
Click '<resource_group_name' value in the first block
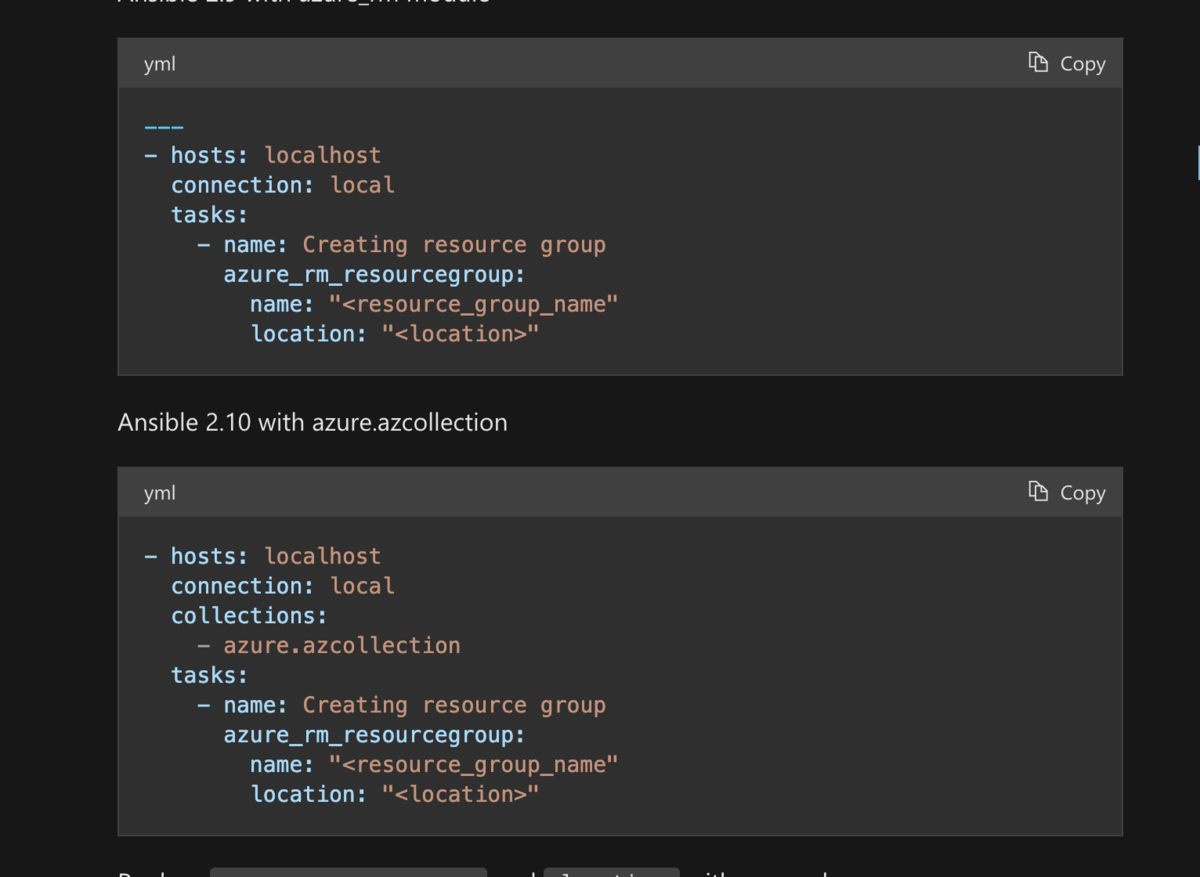pos(474,304)
